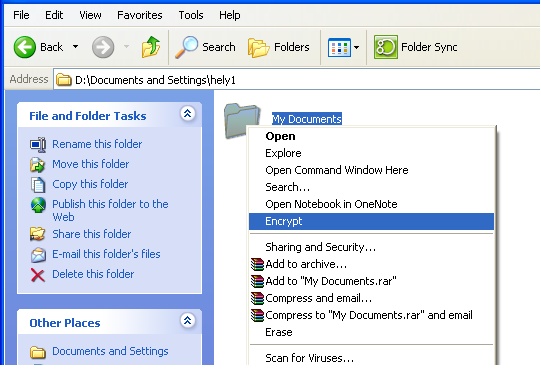Choose Encrypt in the context menu
The height and width of the screenshot is (384, 541).
click(371, 221)
